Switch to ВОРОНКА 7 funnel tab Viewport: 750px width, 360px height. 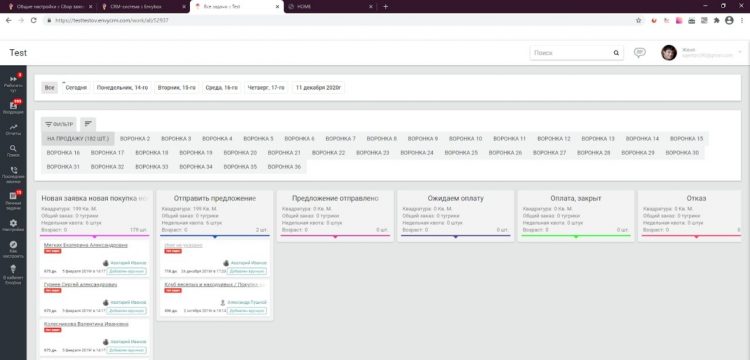click(341, 139)
